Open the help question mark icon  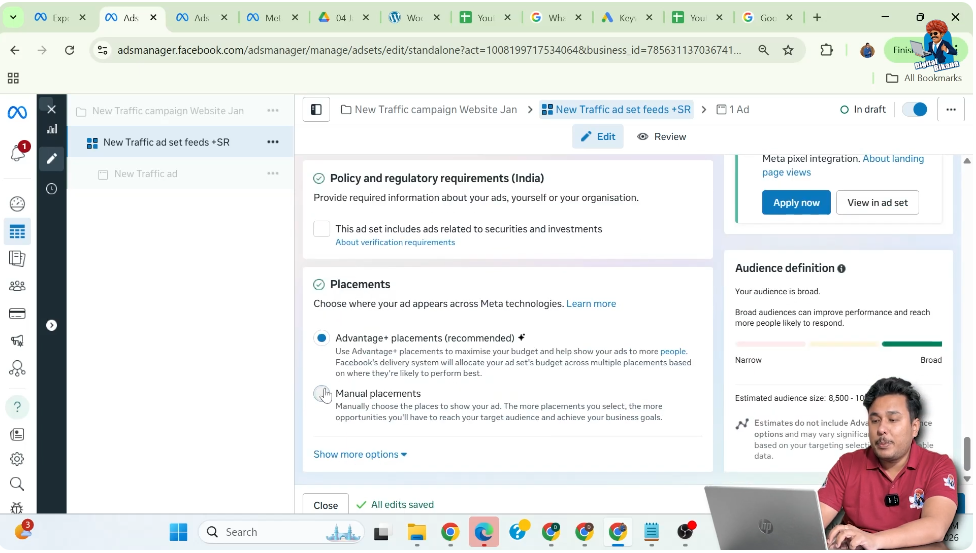17,407
